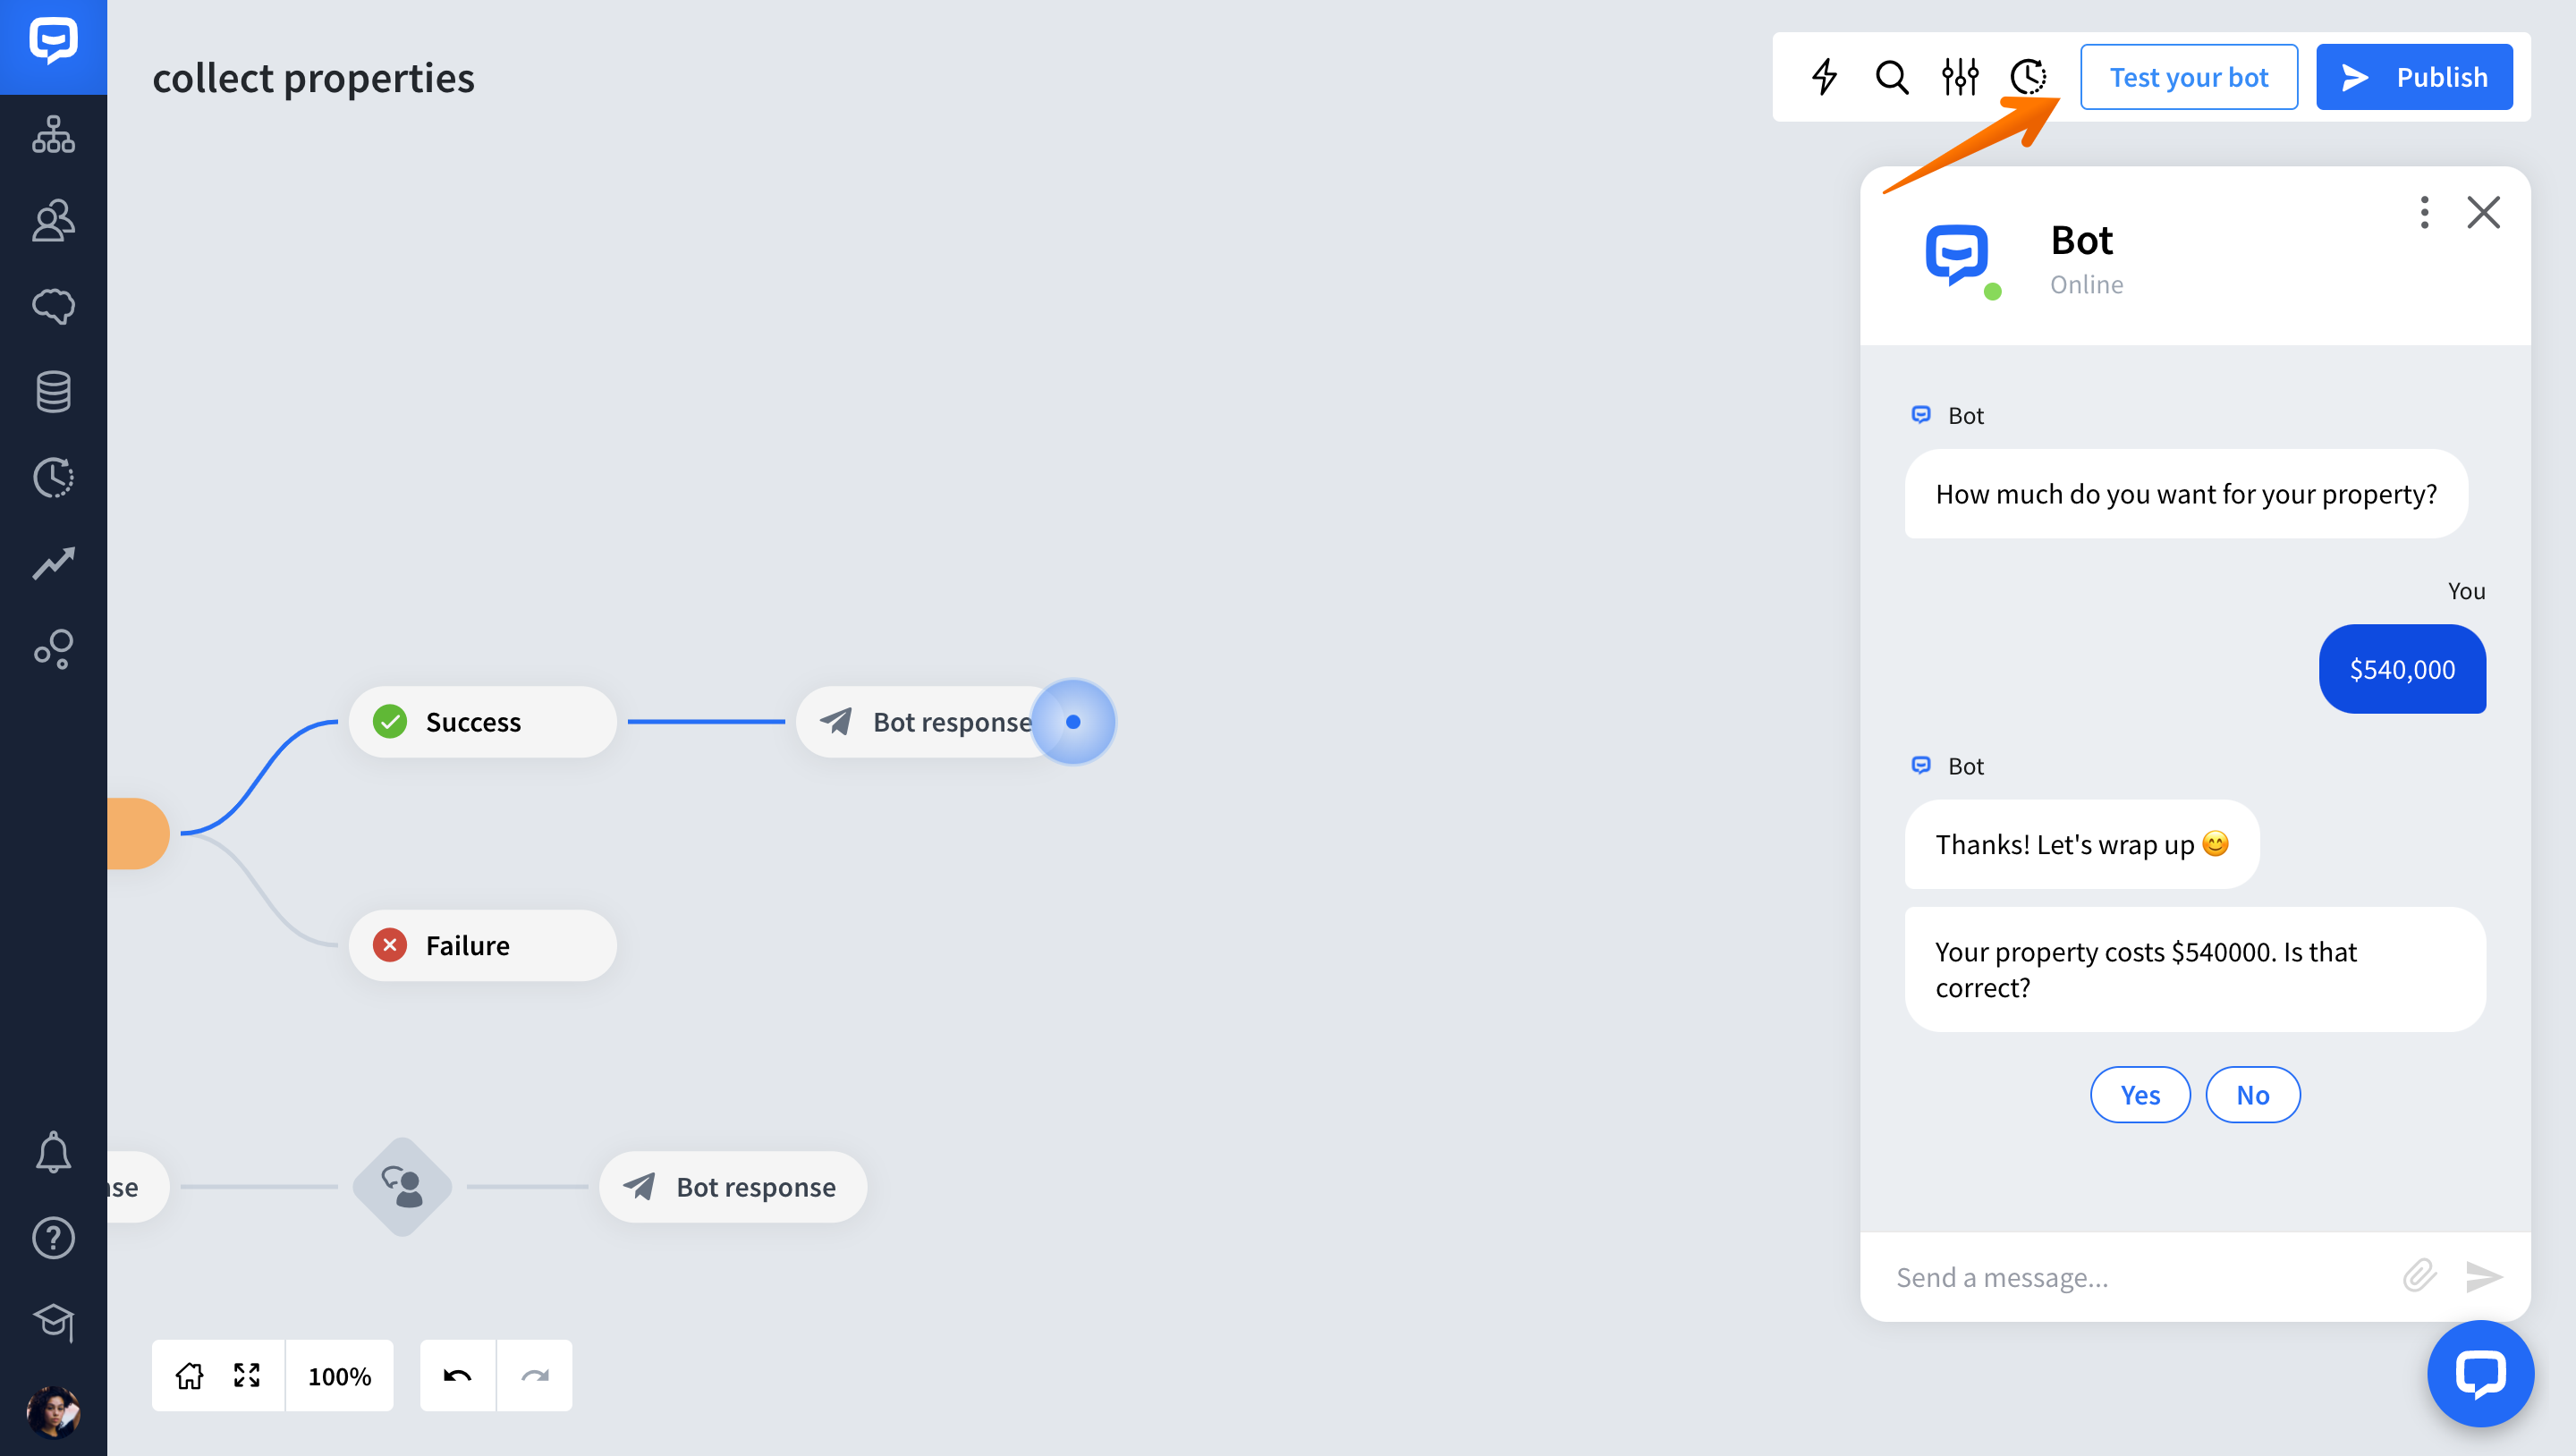This screenshot has height=1456, width=2576.
Task: Open the Entities database sidebar icon
Action: coord(53,392)
